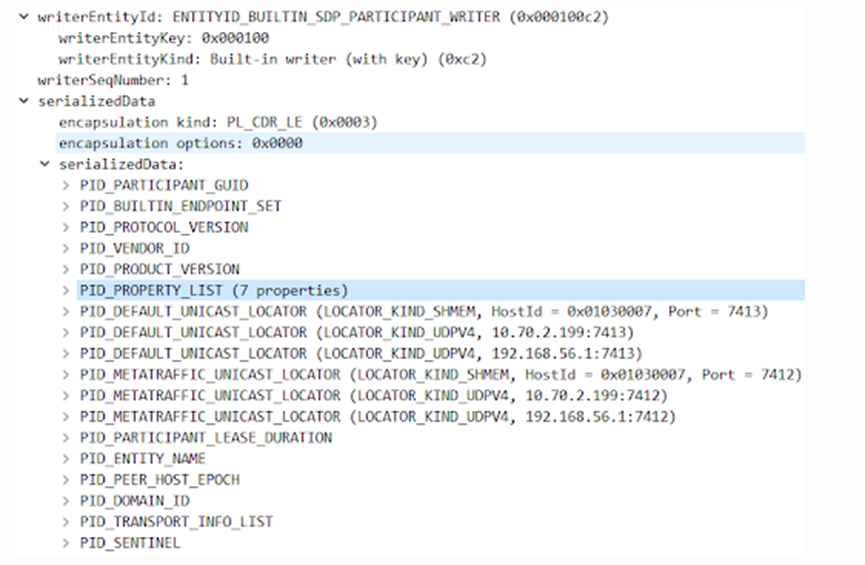Screen dimensions: 865x565
Task: Select PID_METATRAFFIC_UNICAST_LOCATOR 192.168.56.1:7412 row
Action: pyautogui.click(x=373, y=417)
